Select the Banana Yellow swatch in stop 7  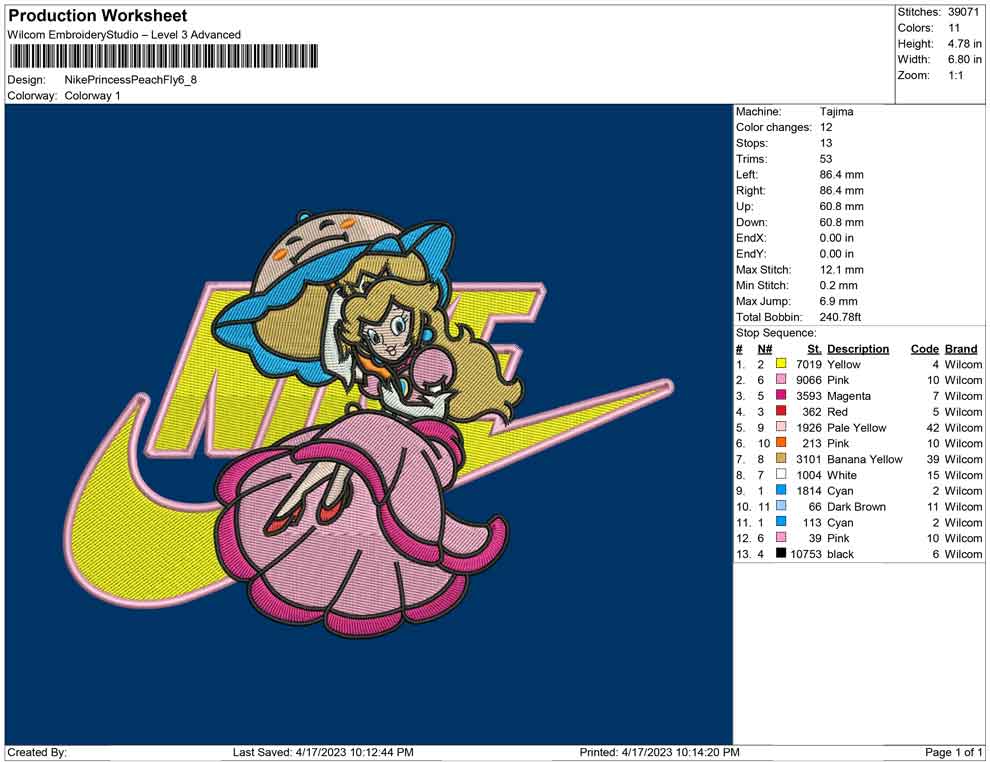(x=781, y=458)
